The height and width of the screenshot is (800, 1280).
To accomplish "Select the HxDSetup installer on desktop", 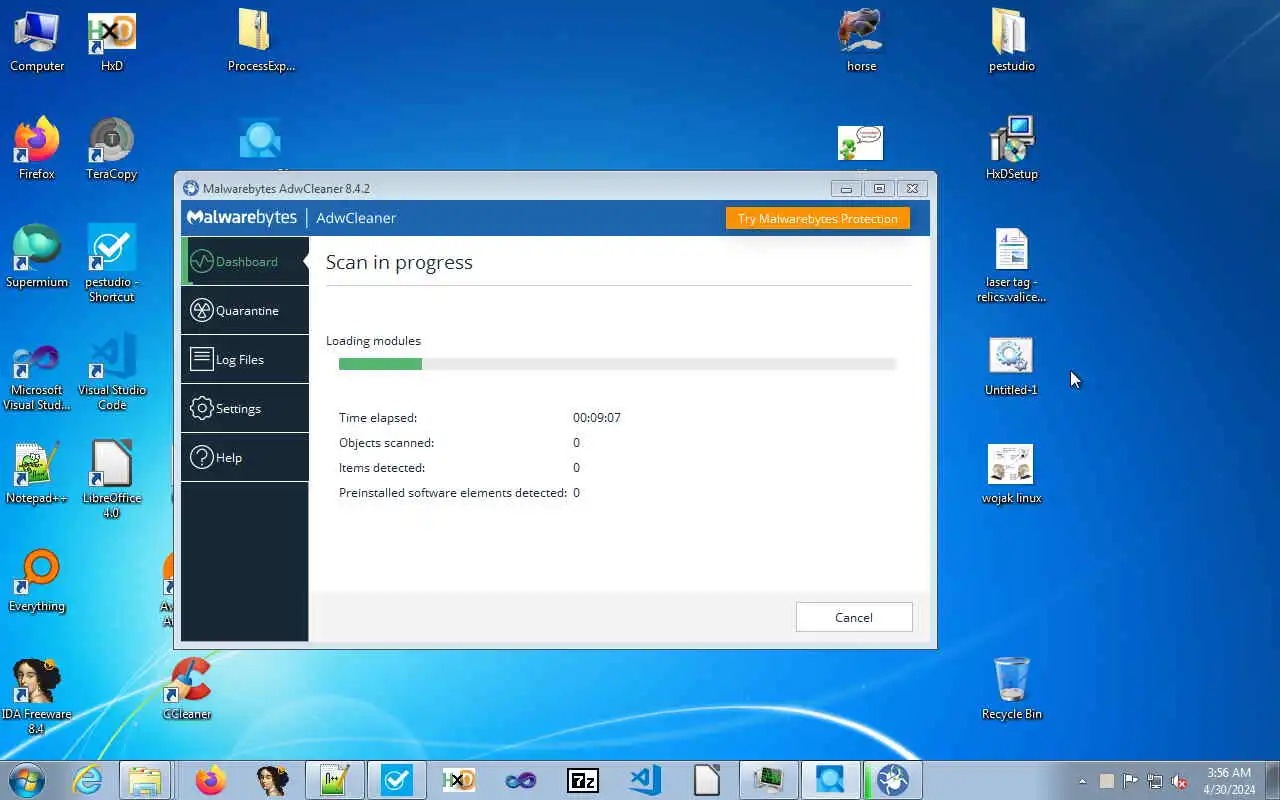I will tap(1011, 149).
